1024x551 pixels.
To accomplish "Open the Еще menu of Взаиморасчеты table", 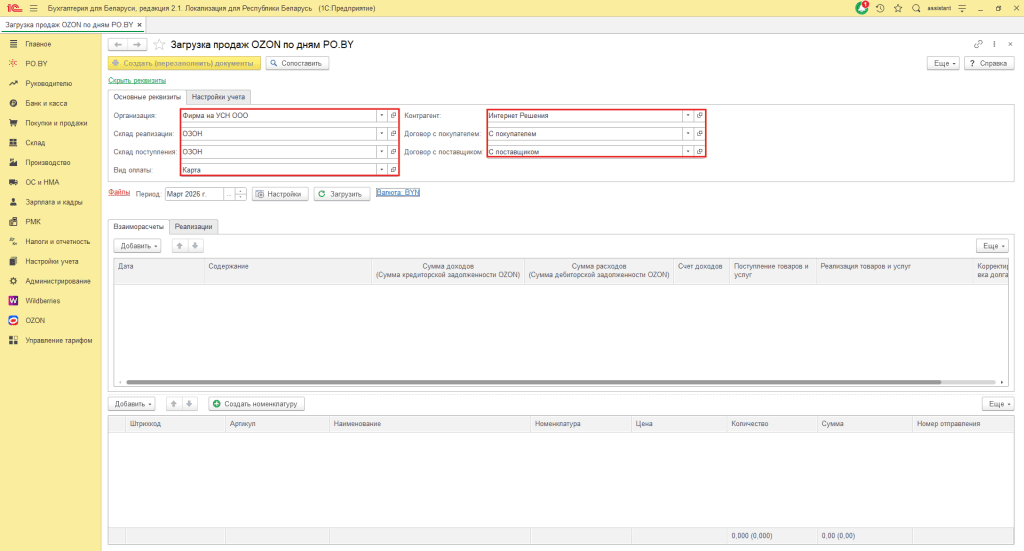I will [993, 246].
